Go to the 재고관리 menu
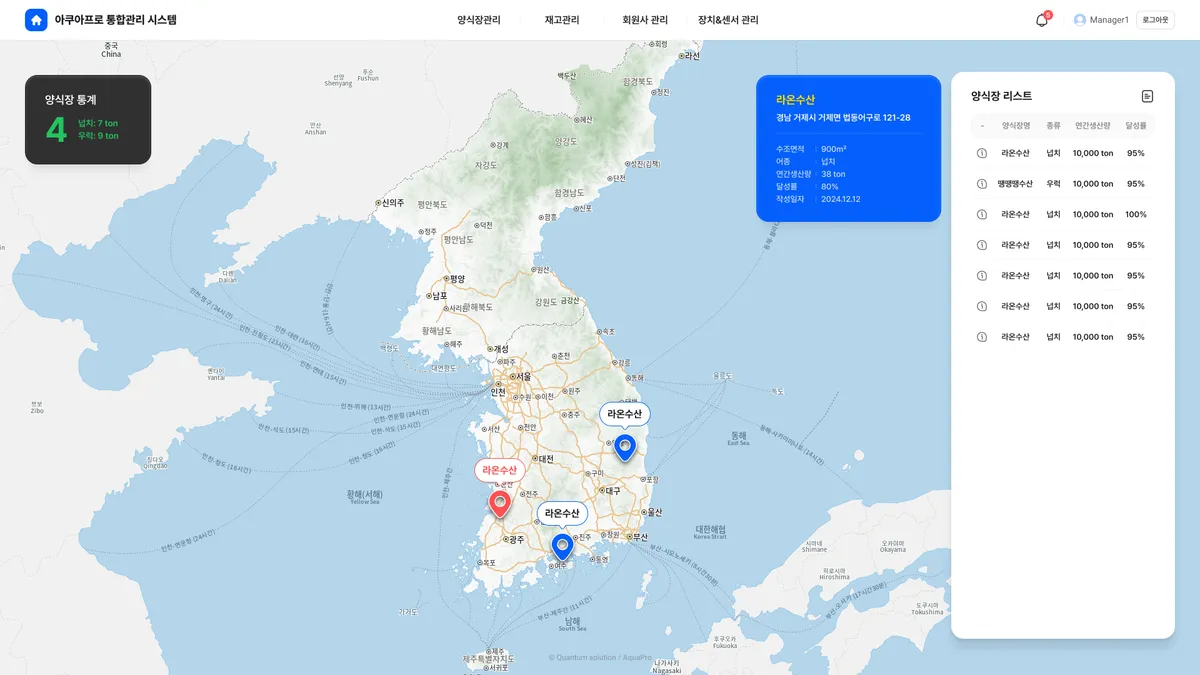 tap(562, 20)
